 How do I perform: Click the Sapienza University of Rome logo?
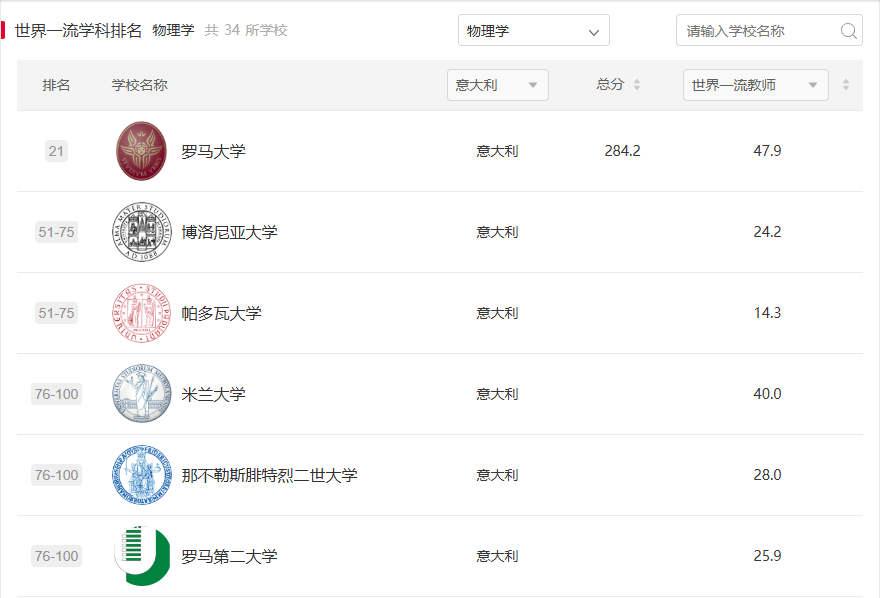pos(142,151)
